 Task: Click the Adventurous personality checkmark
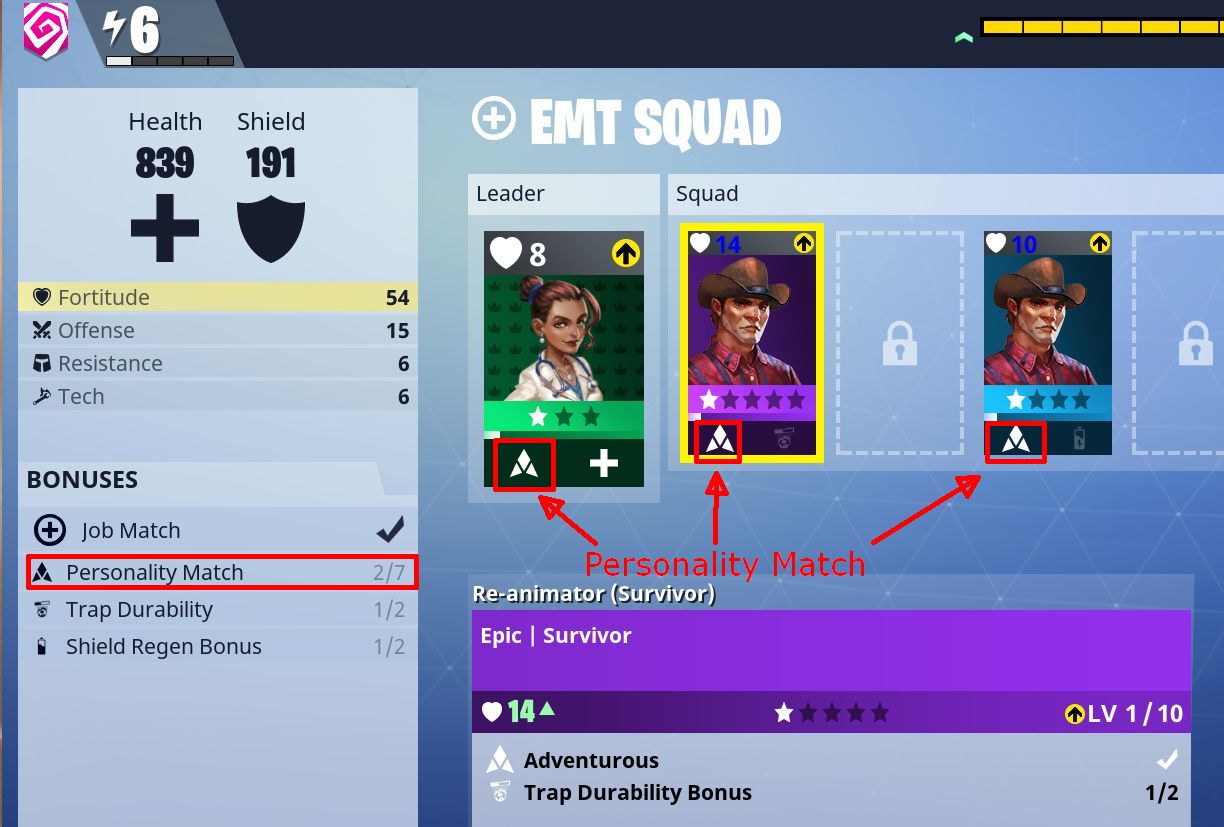(1167, 759)
